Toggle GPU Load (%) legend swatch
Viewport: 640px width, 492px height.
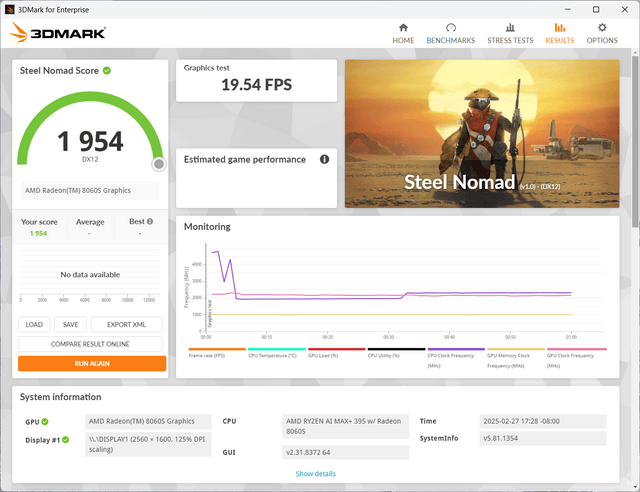[x=336, y=349]
